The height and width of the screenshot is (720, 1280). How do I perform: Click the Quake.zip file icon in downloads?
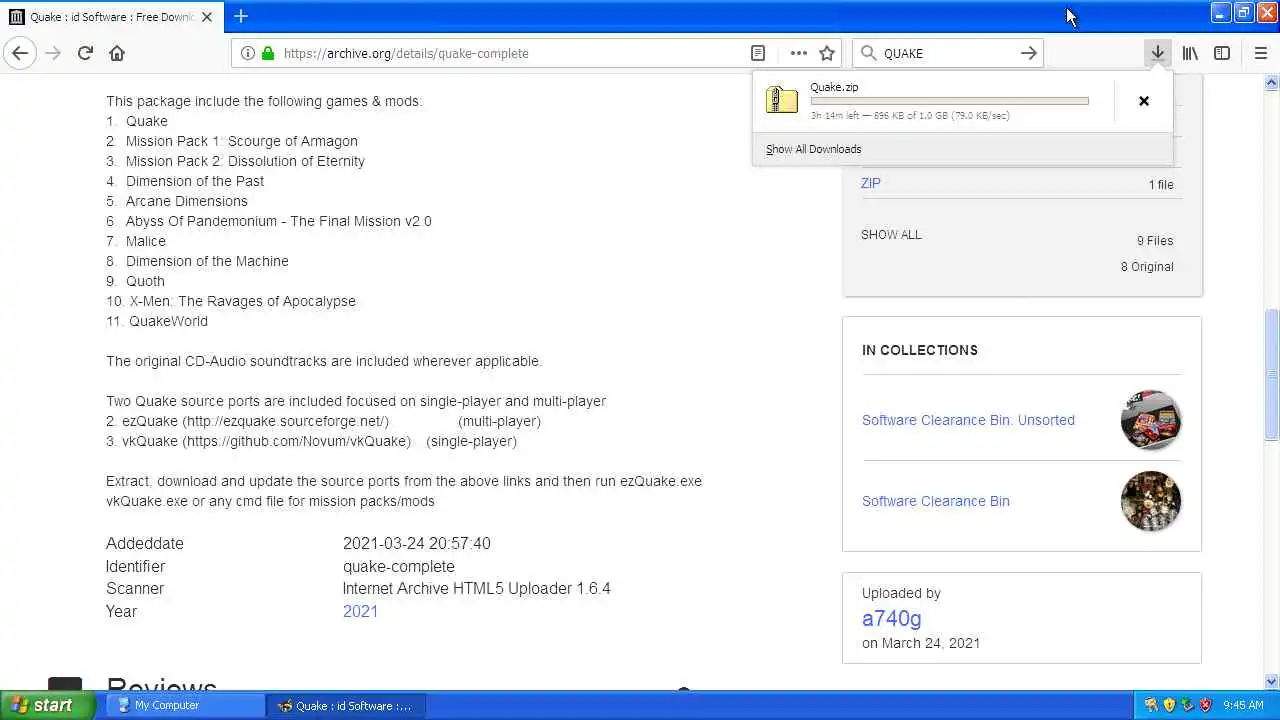click(x=782, y=100)
